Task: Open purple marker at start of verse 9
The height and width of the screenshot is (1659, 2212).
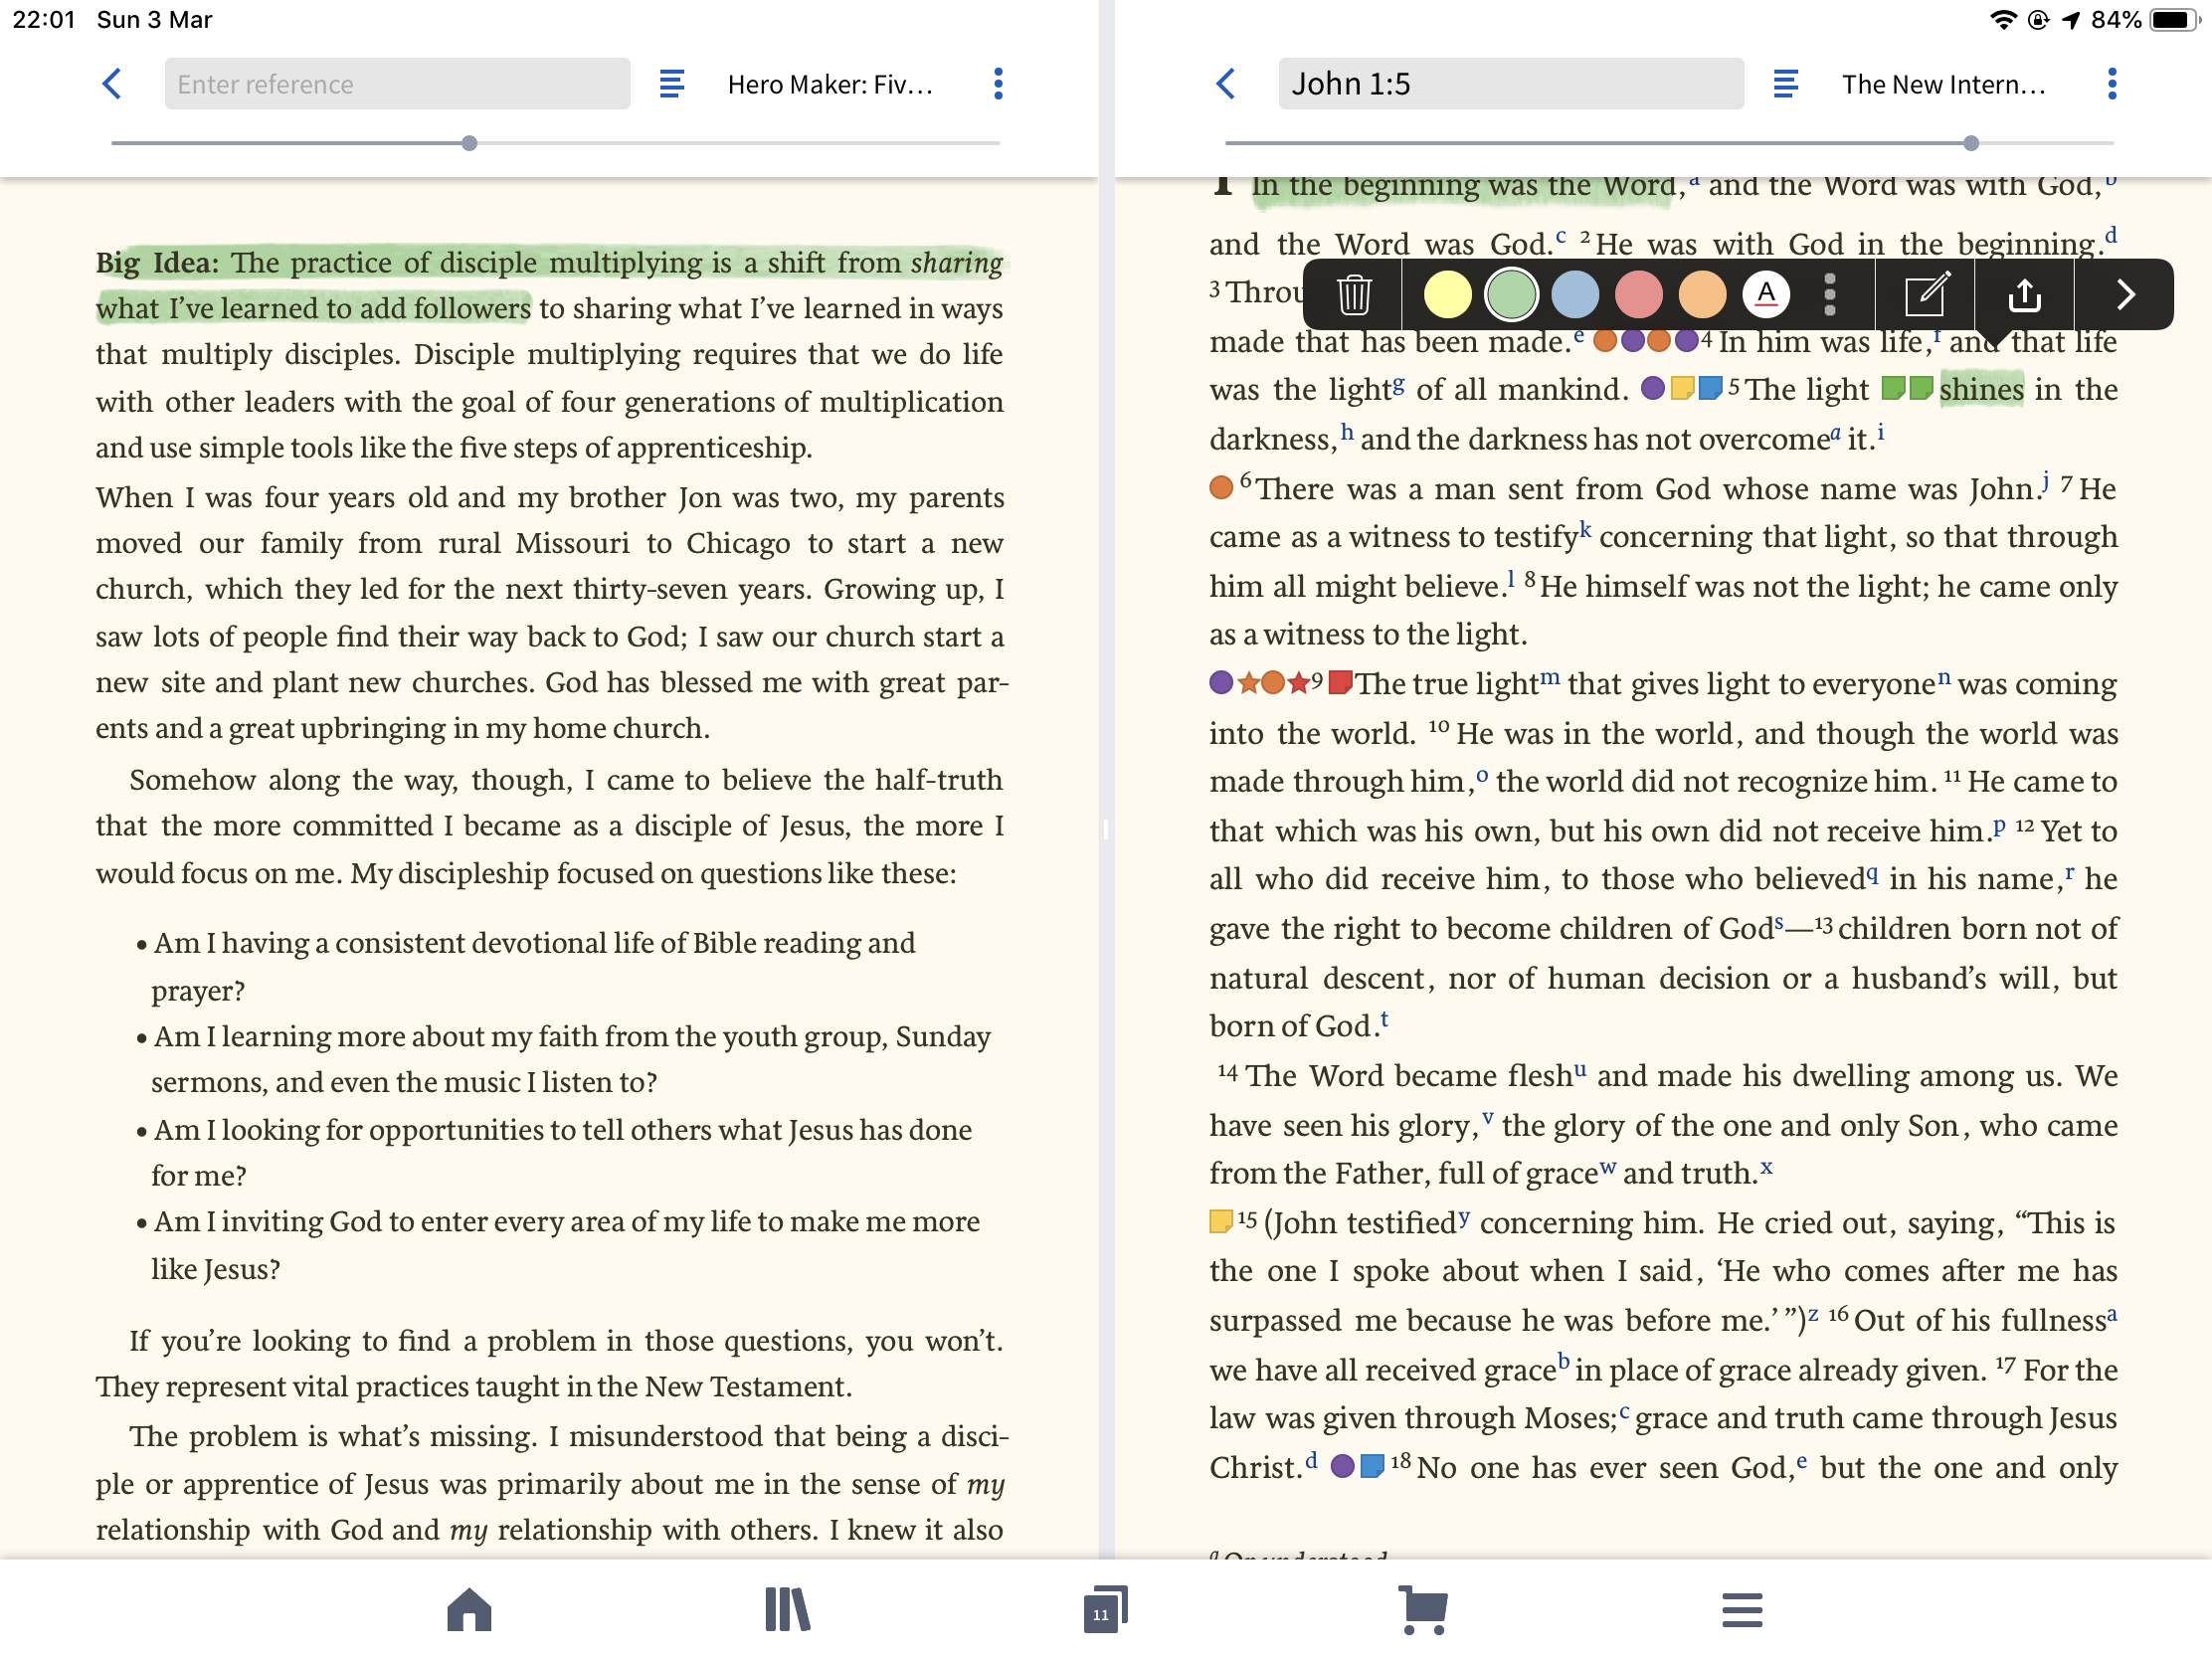Action: pos(1221,682)
